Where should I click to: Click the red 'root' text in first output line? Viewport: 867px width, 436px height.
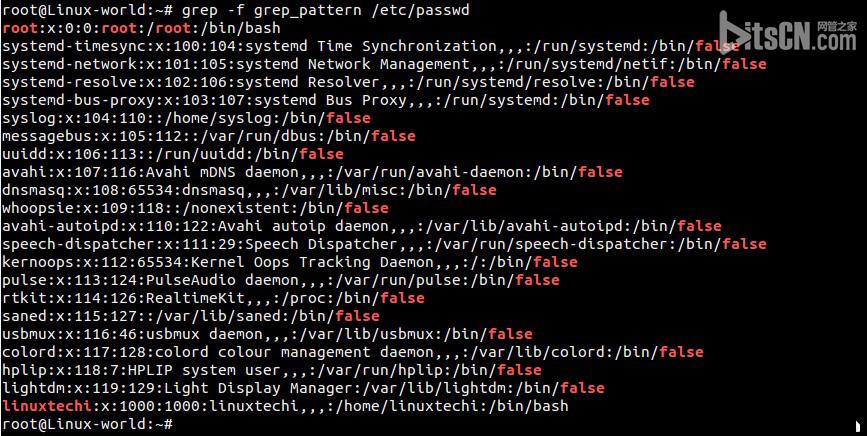click(x=20, y=28)
